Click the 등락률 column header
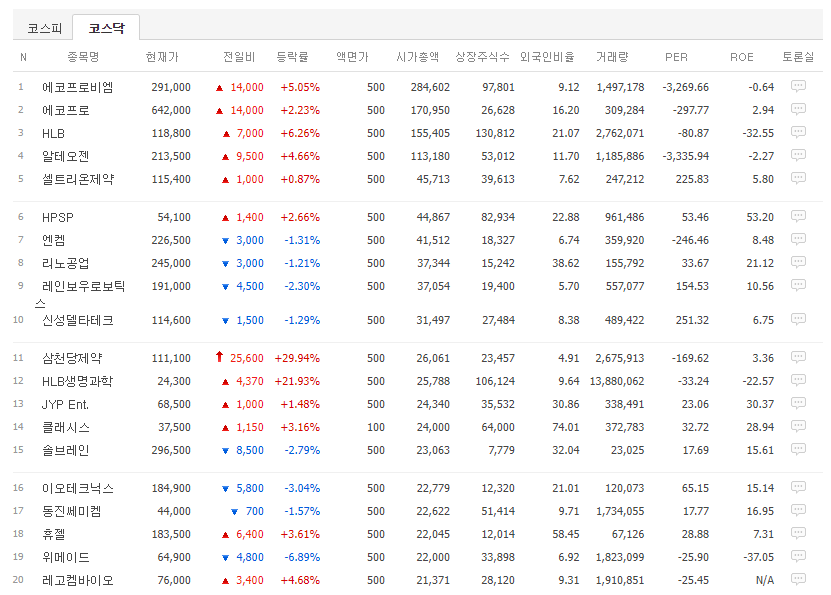 [292, 57]
